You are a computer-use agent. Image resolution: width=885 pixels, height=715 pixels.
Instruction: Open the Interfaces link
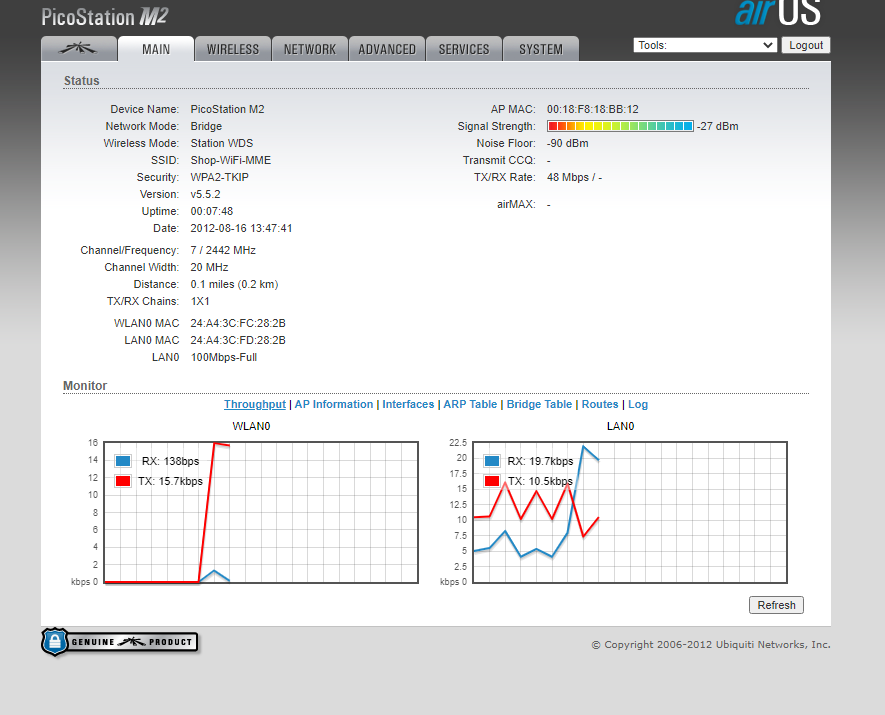pos(408,404)
